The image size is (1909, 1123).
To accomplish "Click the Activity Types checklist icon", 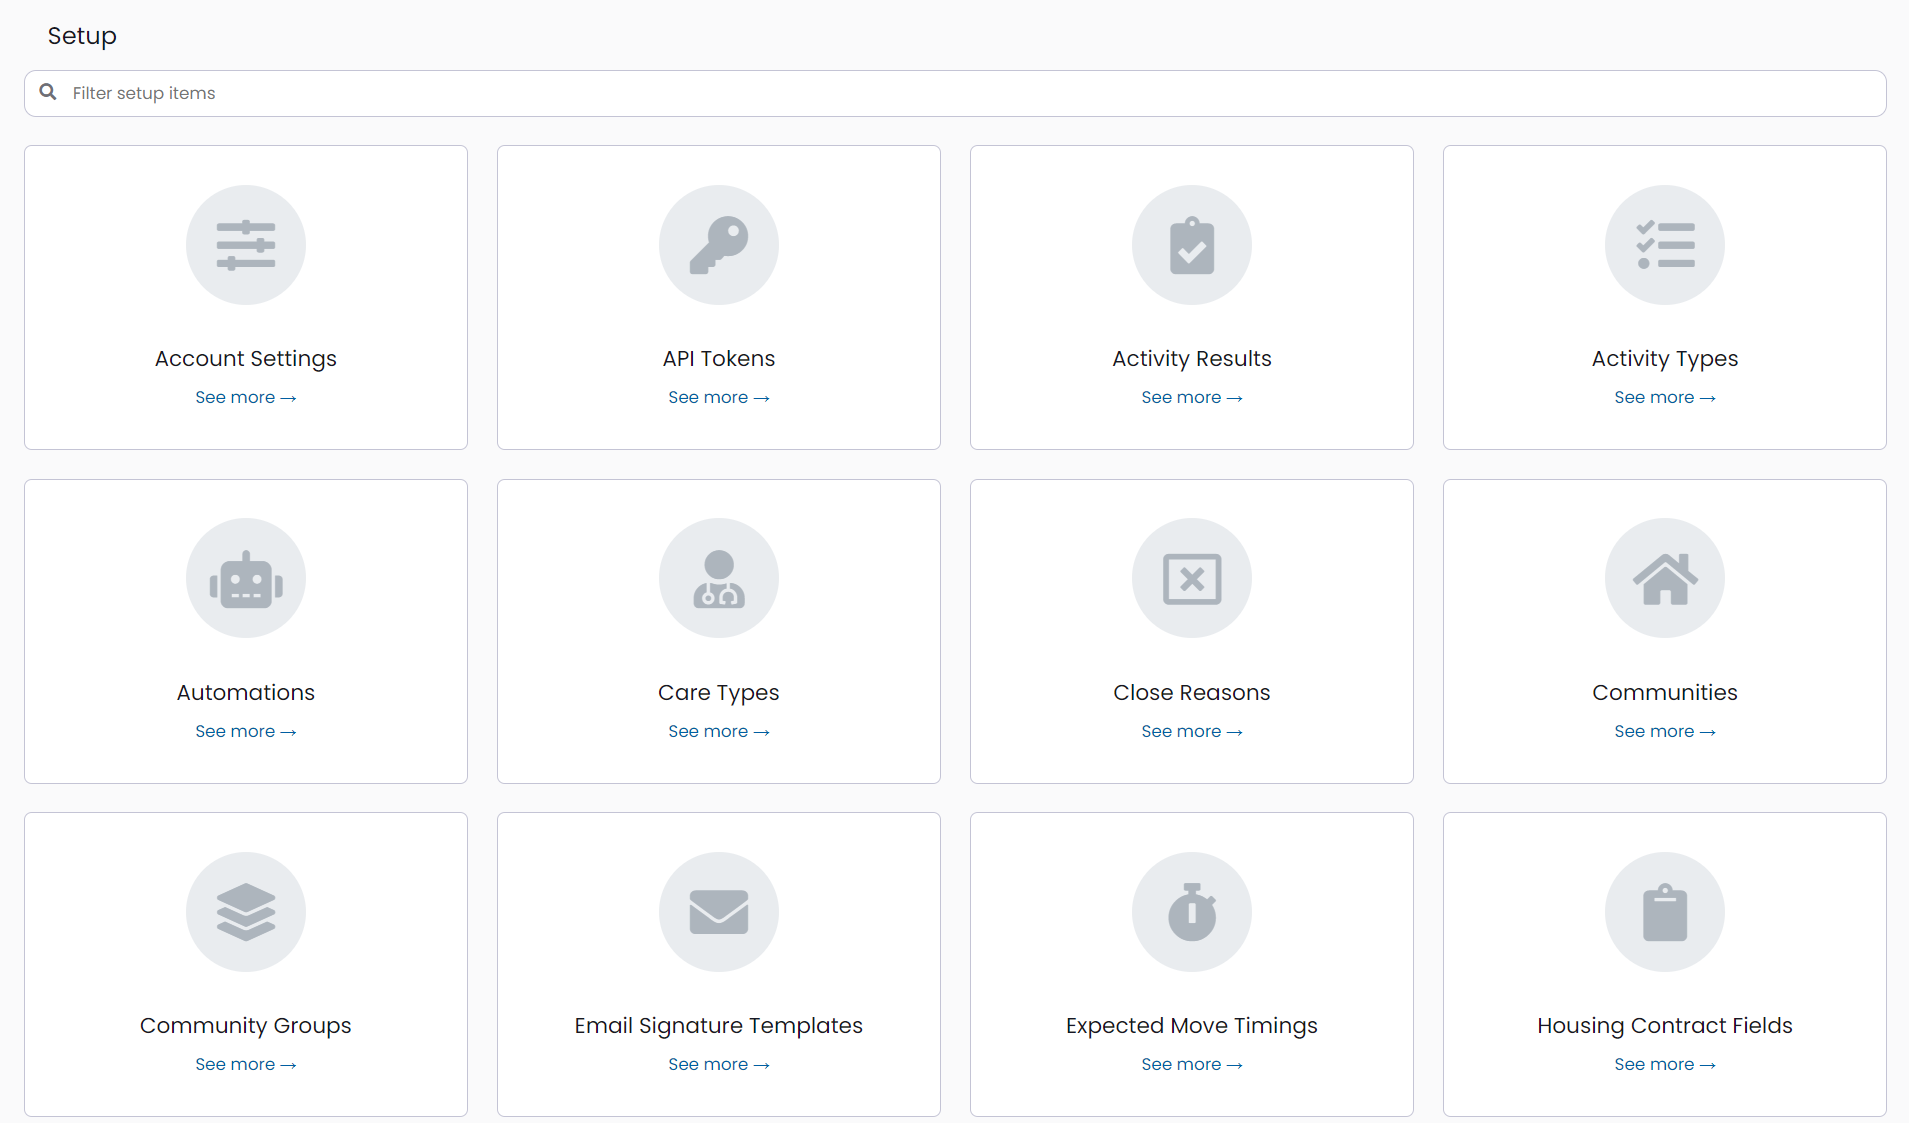I will [x=1665, y=245].
